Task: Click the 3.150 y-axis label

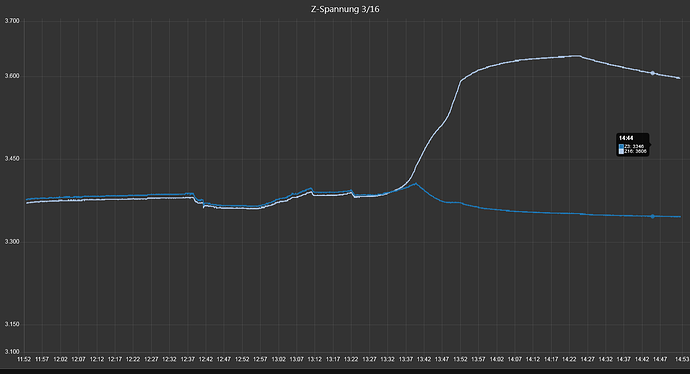Action: click(12, 324)
